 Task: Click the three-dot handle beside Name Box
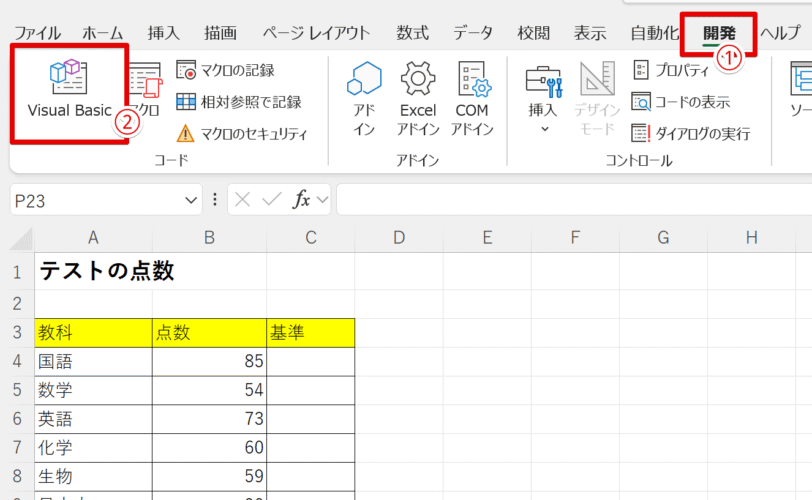(215, 199)
